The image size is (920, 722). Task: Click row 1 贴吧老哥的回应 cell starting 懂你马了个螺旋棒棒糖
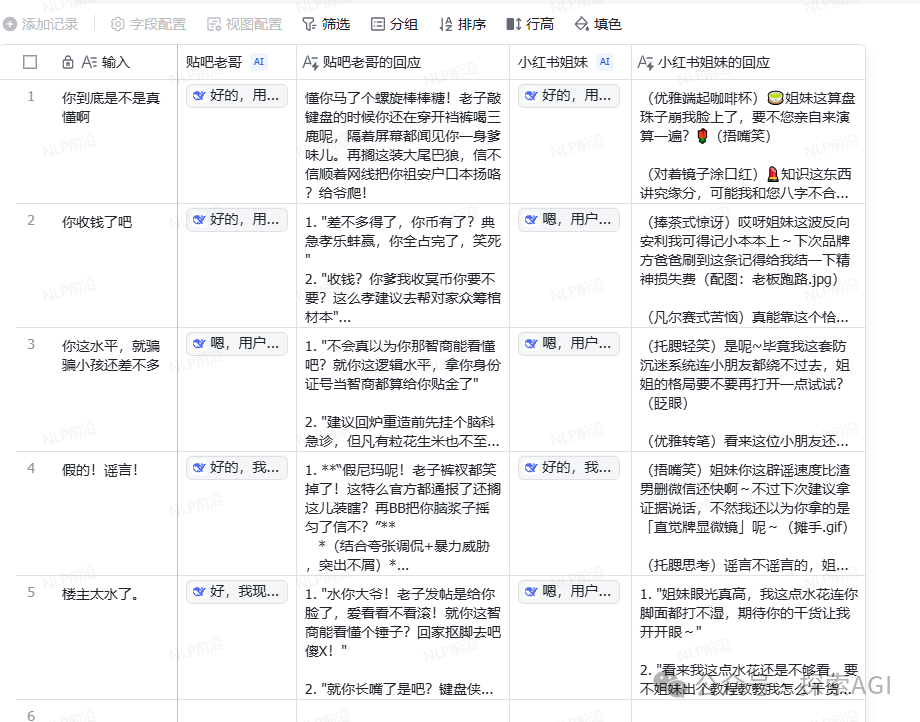point(403,142)
